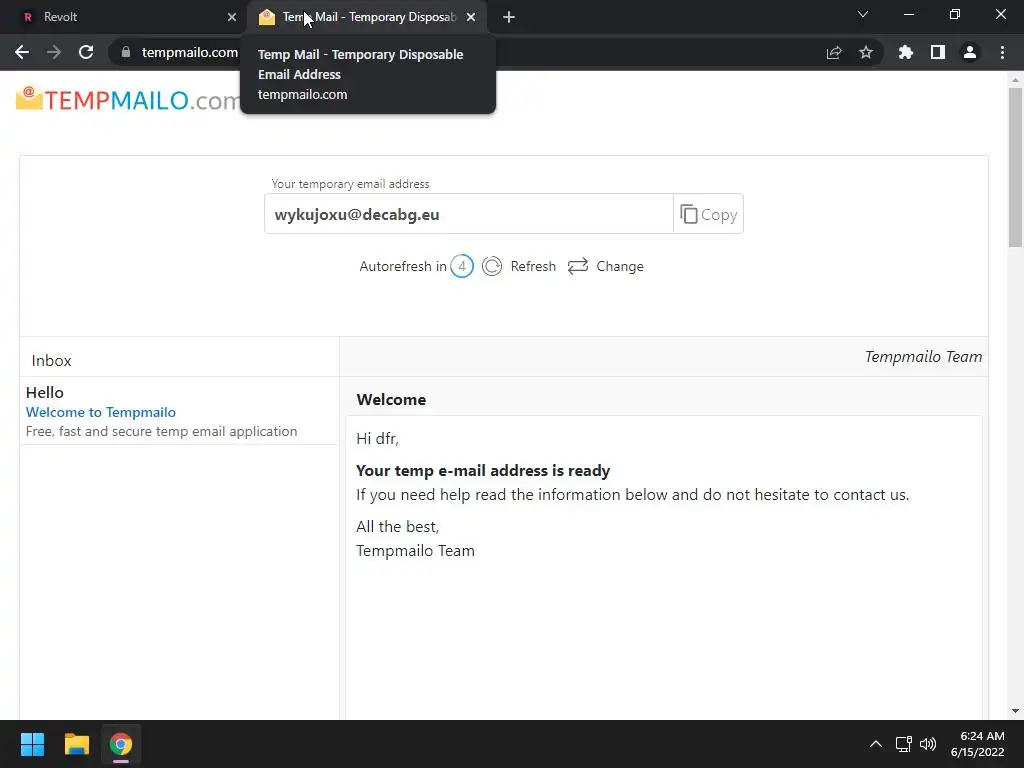Click the TEMPMAILO.com logo
The width and height of the screenshot is (1024, 768).
pyautogui.click(x=129, y=99)
